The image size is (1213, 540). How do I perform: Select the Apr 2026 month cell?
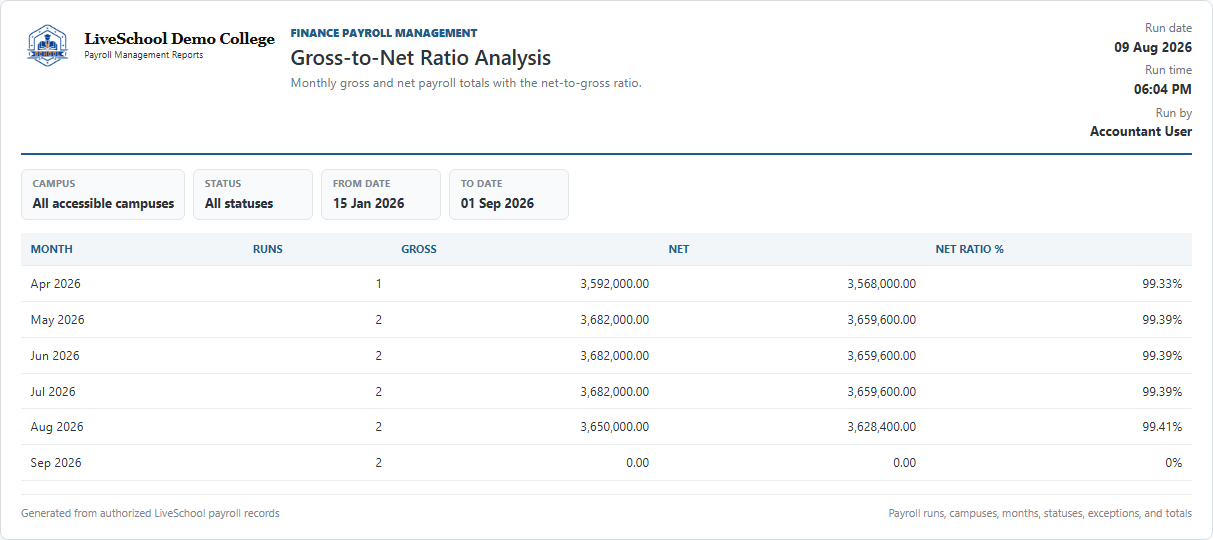click(56, 284)
